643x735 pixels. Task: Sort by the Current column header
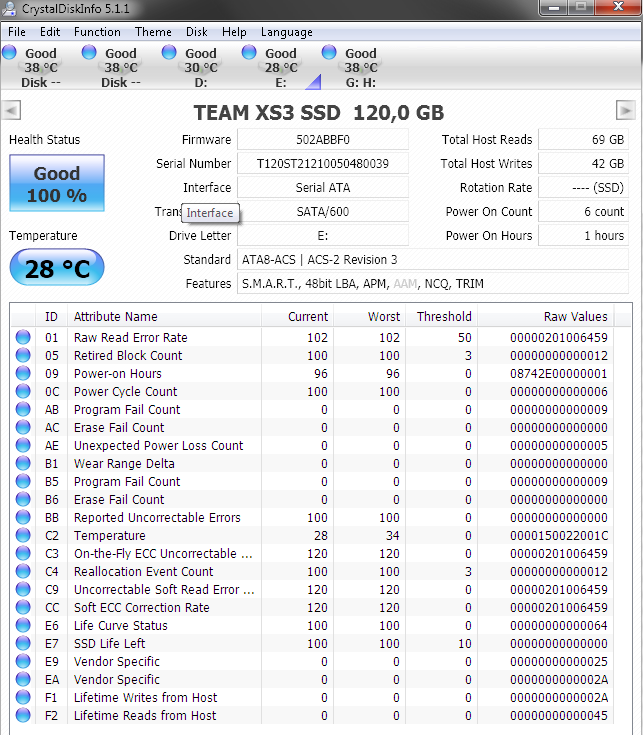[297, 316]
